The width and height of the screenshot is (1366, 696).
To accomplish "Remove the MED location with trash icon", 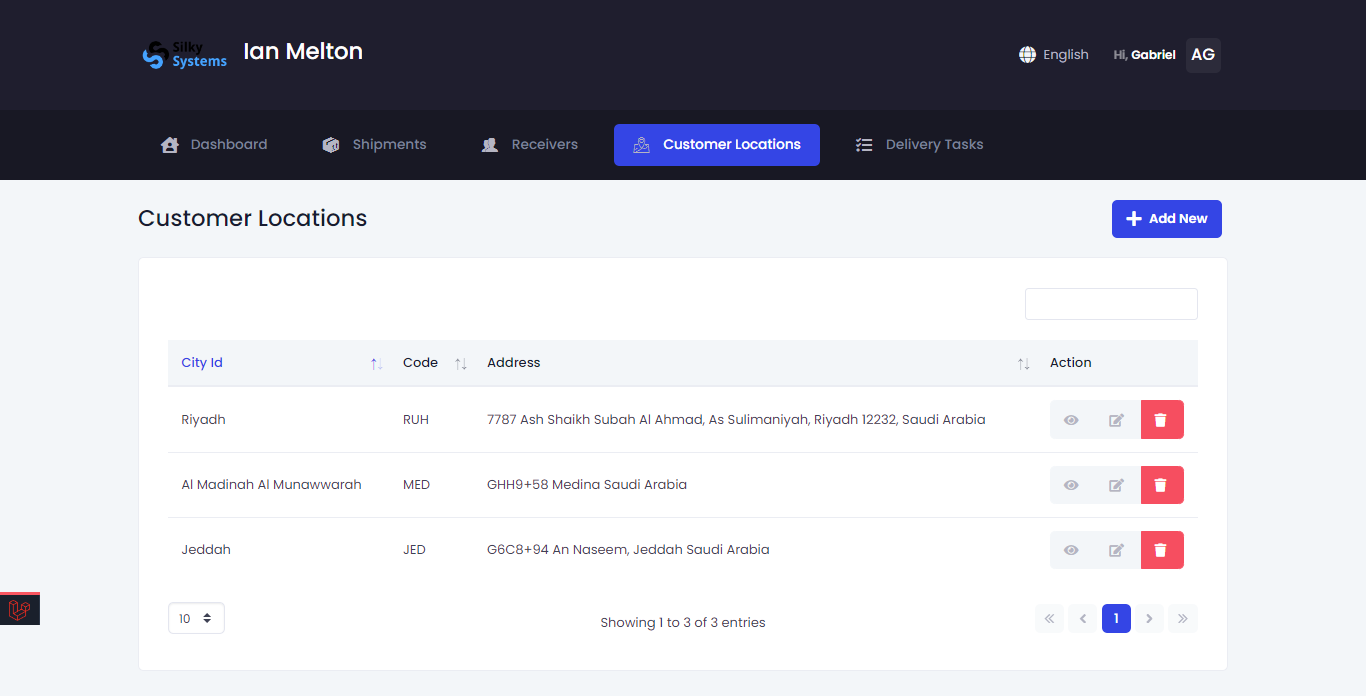I will (1161, 485).
